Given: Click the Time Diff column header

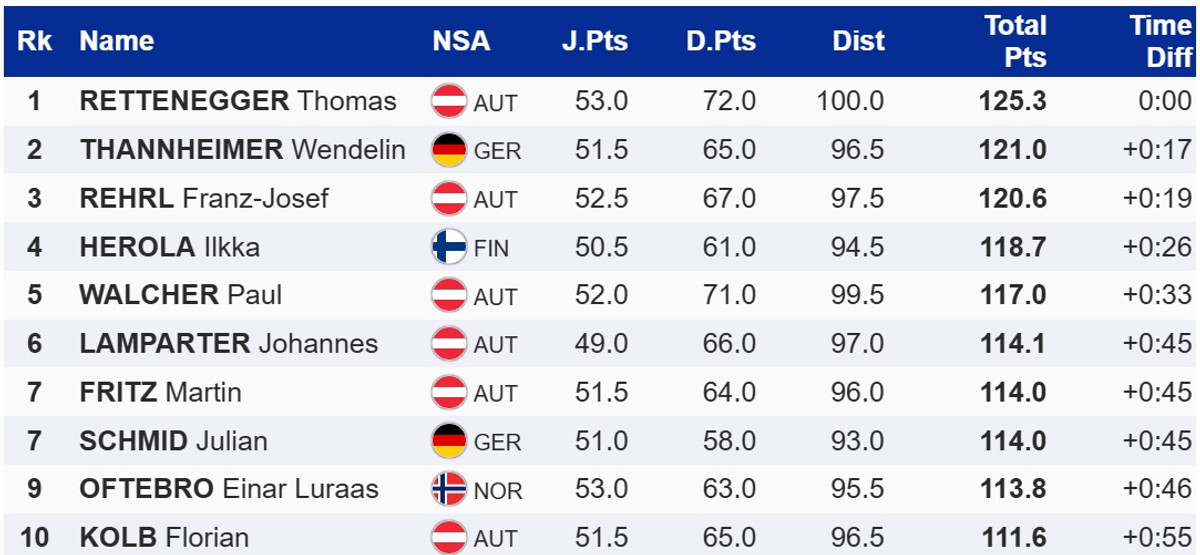Looking at the screenshot, I should [x=1160, y=41].
